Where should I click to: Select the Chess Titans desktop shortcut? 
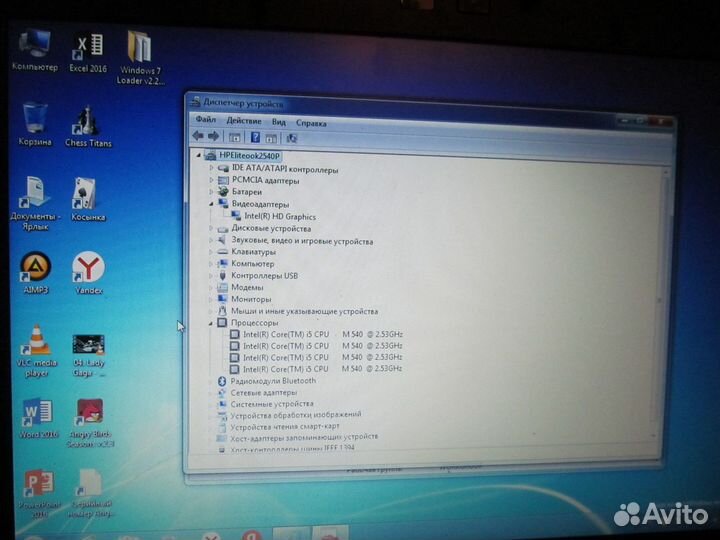tap(88, 126)
